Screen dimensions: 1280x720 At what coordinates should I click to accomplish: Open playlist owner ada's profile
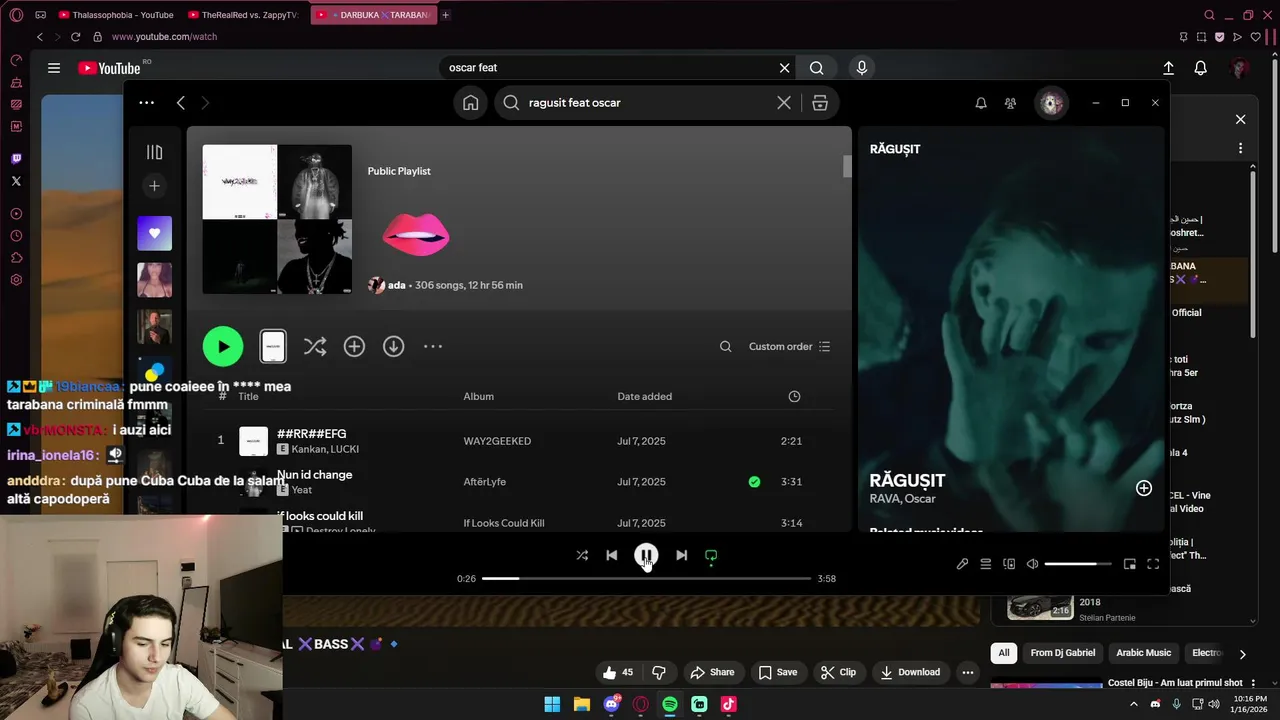pyautogui.click(x=396, y=285)
